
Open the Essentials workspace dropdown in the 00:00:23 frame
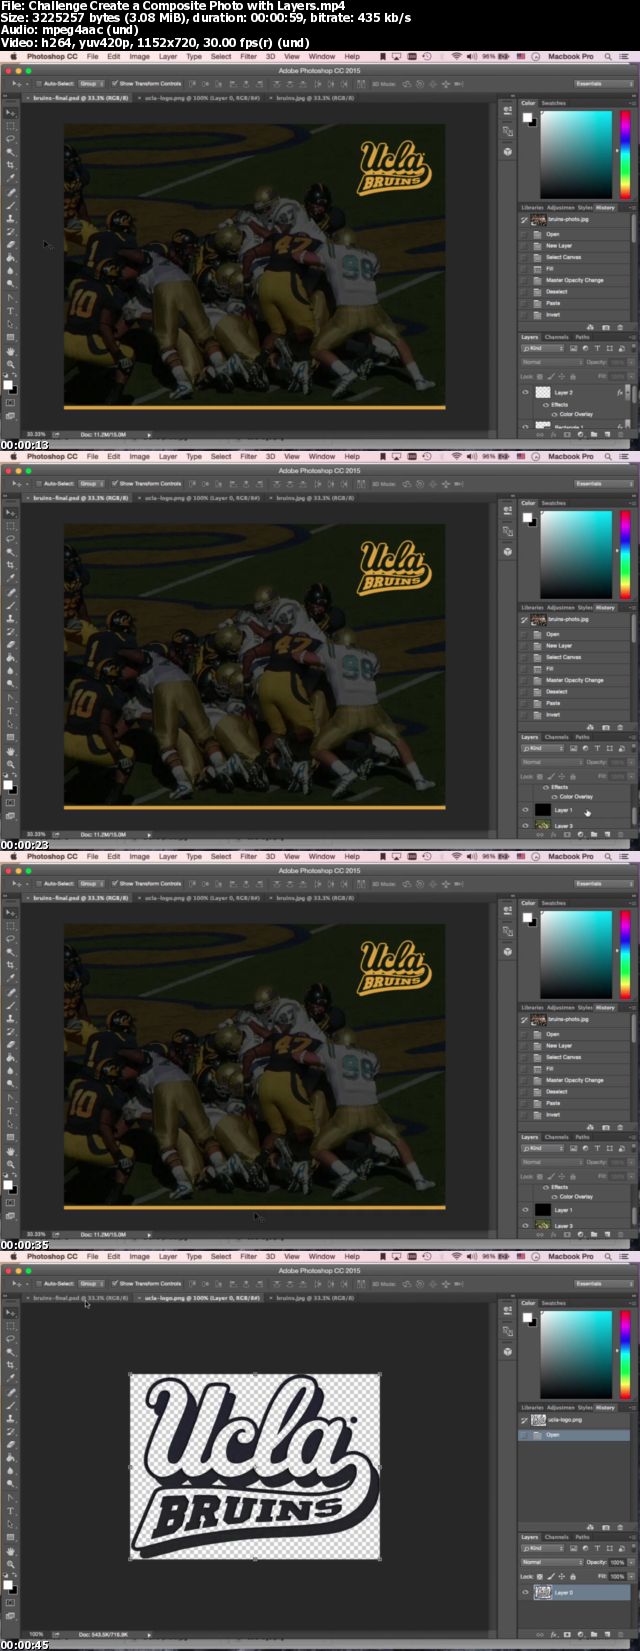(x=603, y=484)
